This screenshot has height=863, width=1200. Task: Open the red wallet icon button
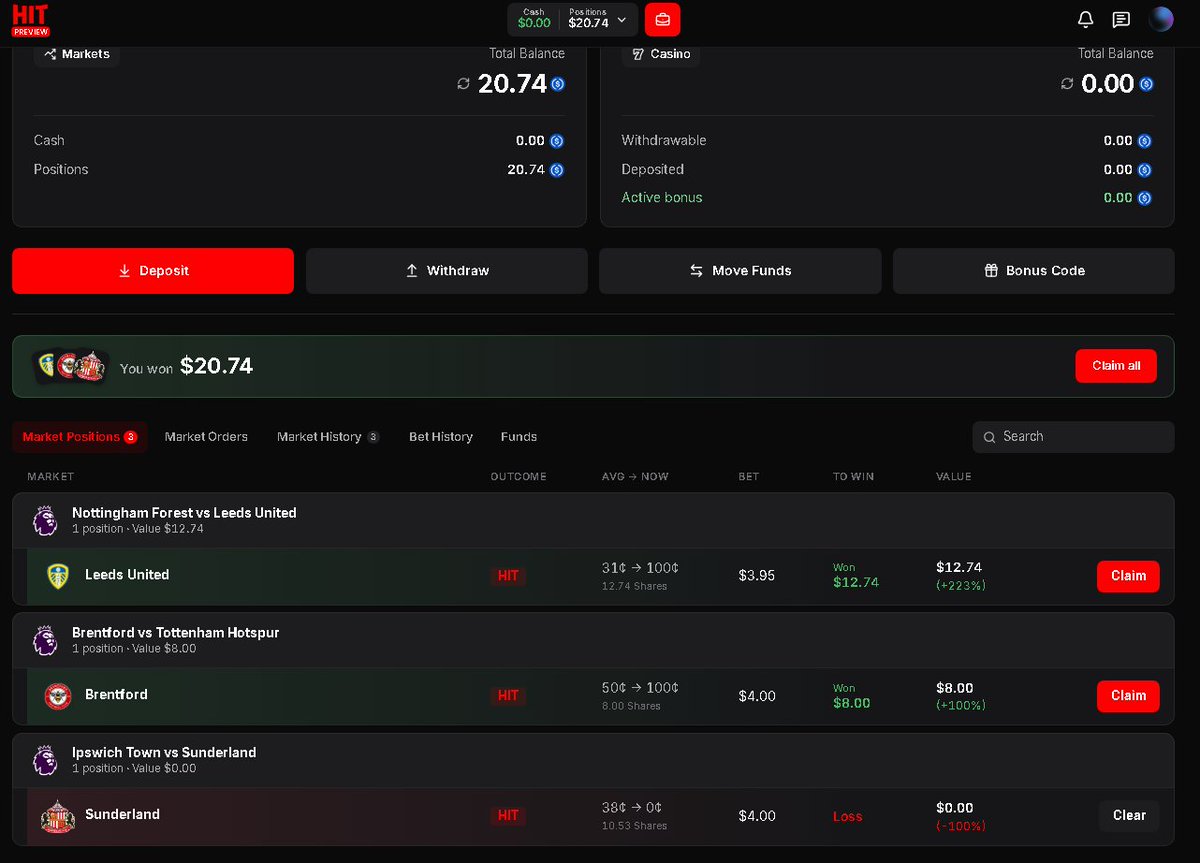[662, 19]
